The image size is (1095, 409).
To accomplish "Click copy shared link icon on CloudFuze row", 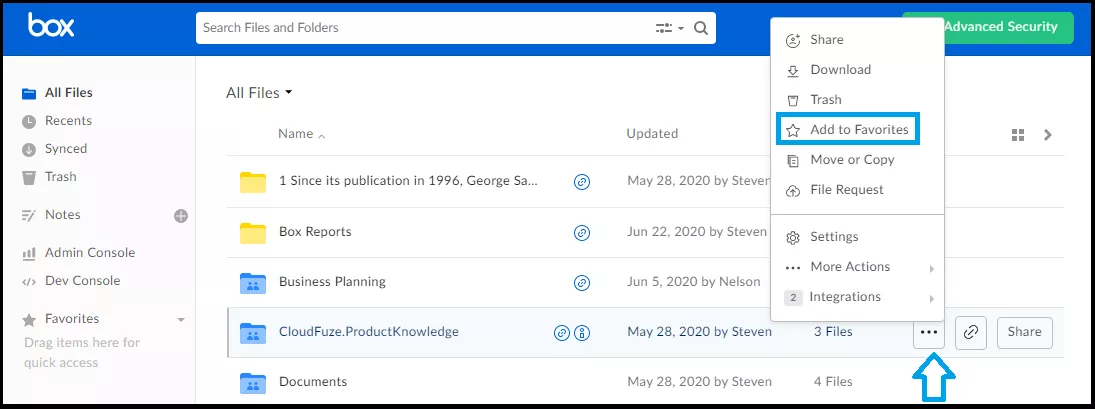I will pos(970,332).
